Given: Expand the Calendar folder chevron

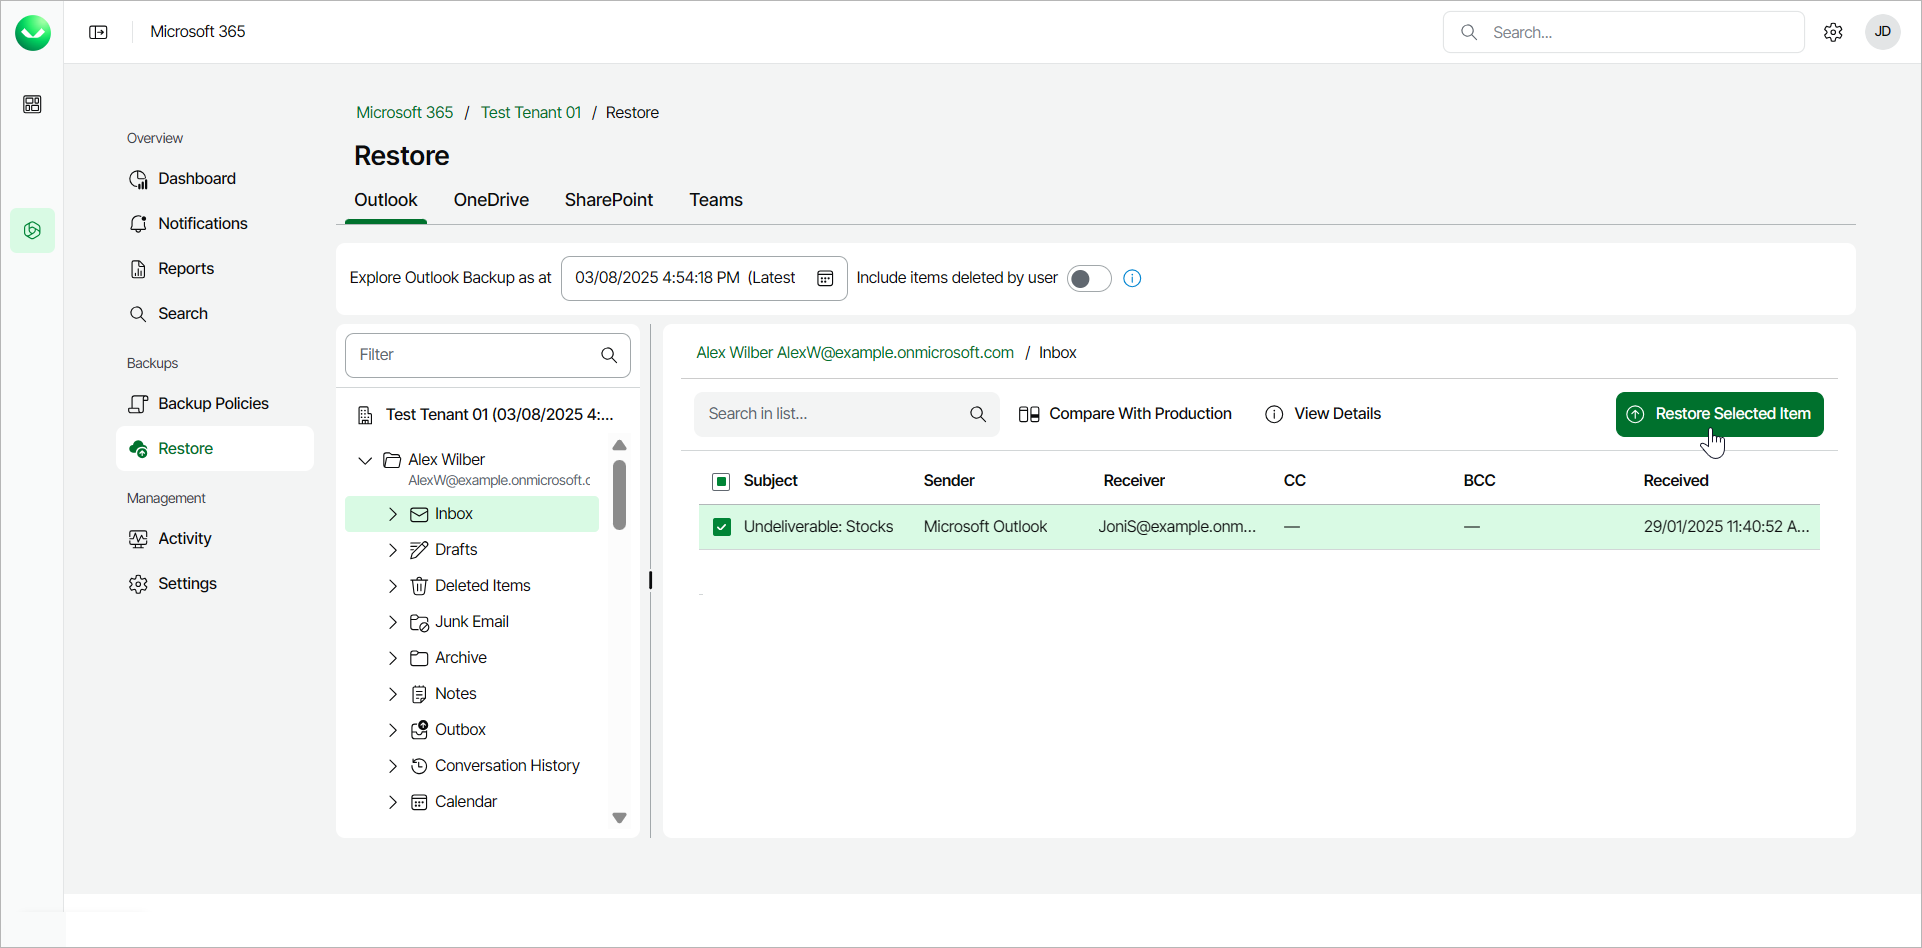Looking at the screenshot, I should pyautogui.click(x=393, y=802).
